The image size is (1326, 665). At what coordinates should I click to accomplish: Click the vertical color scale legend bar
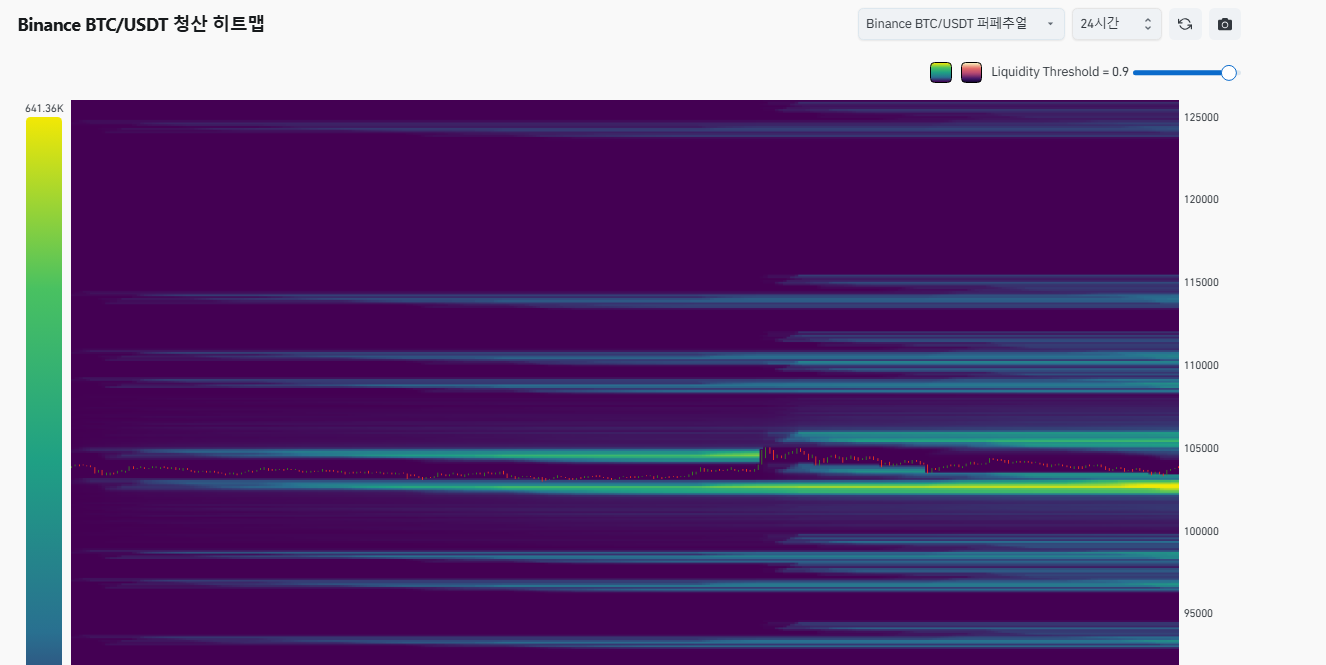pyautogui.click(x=44, y=391)
